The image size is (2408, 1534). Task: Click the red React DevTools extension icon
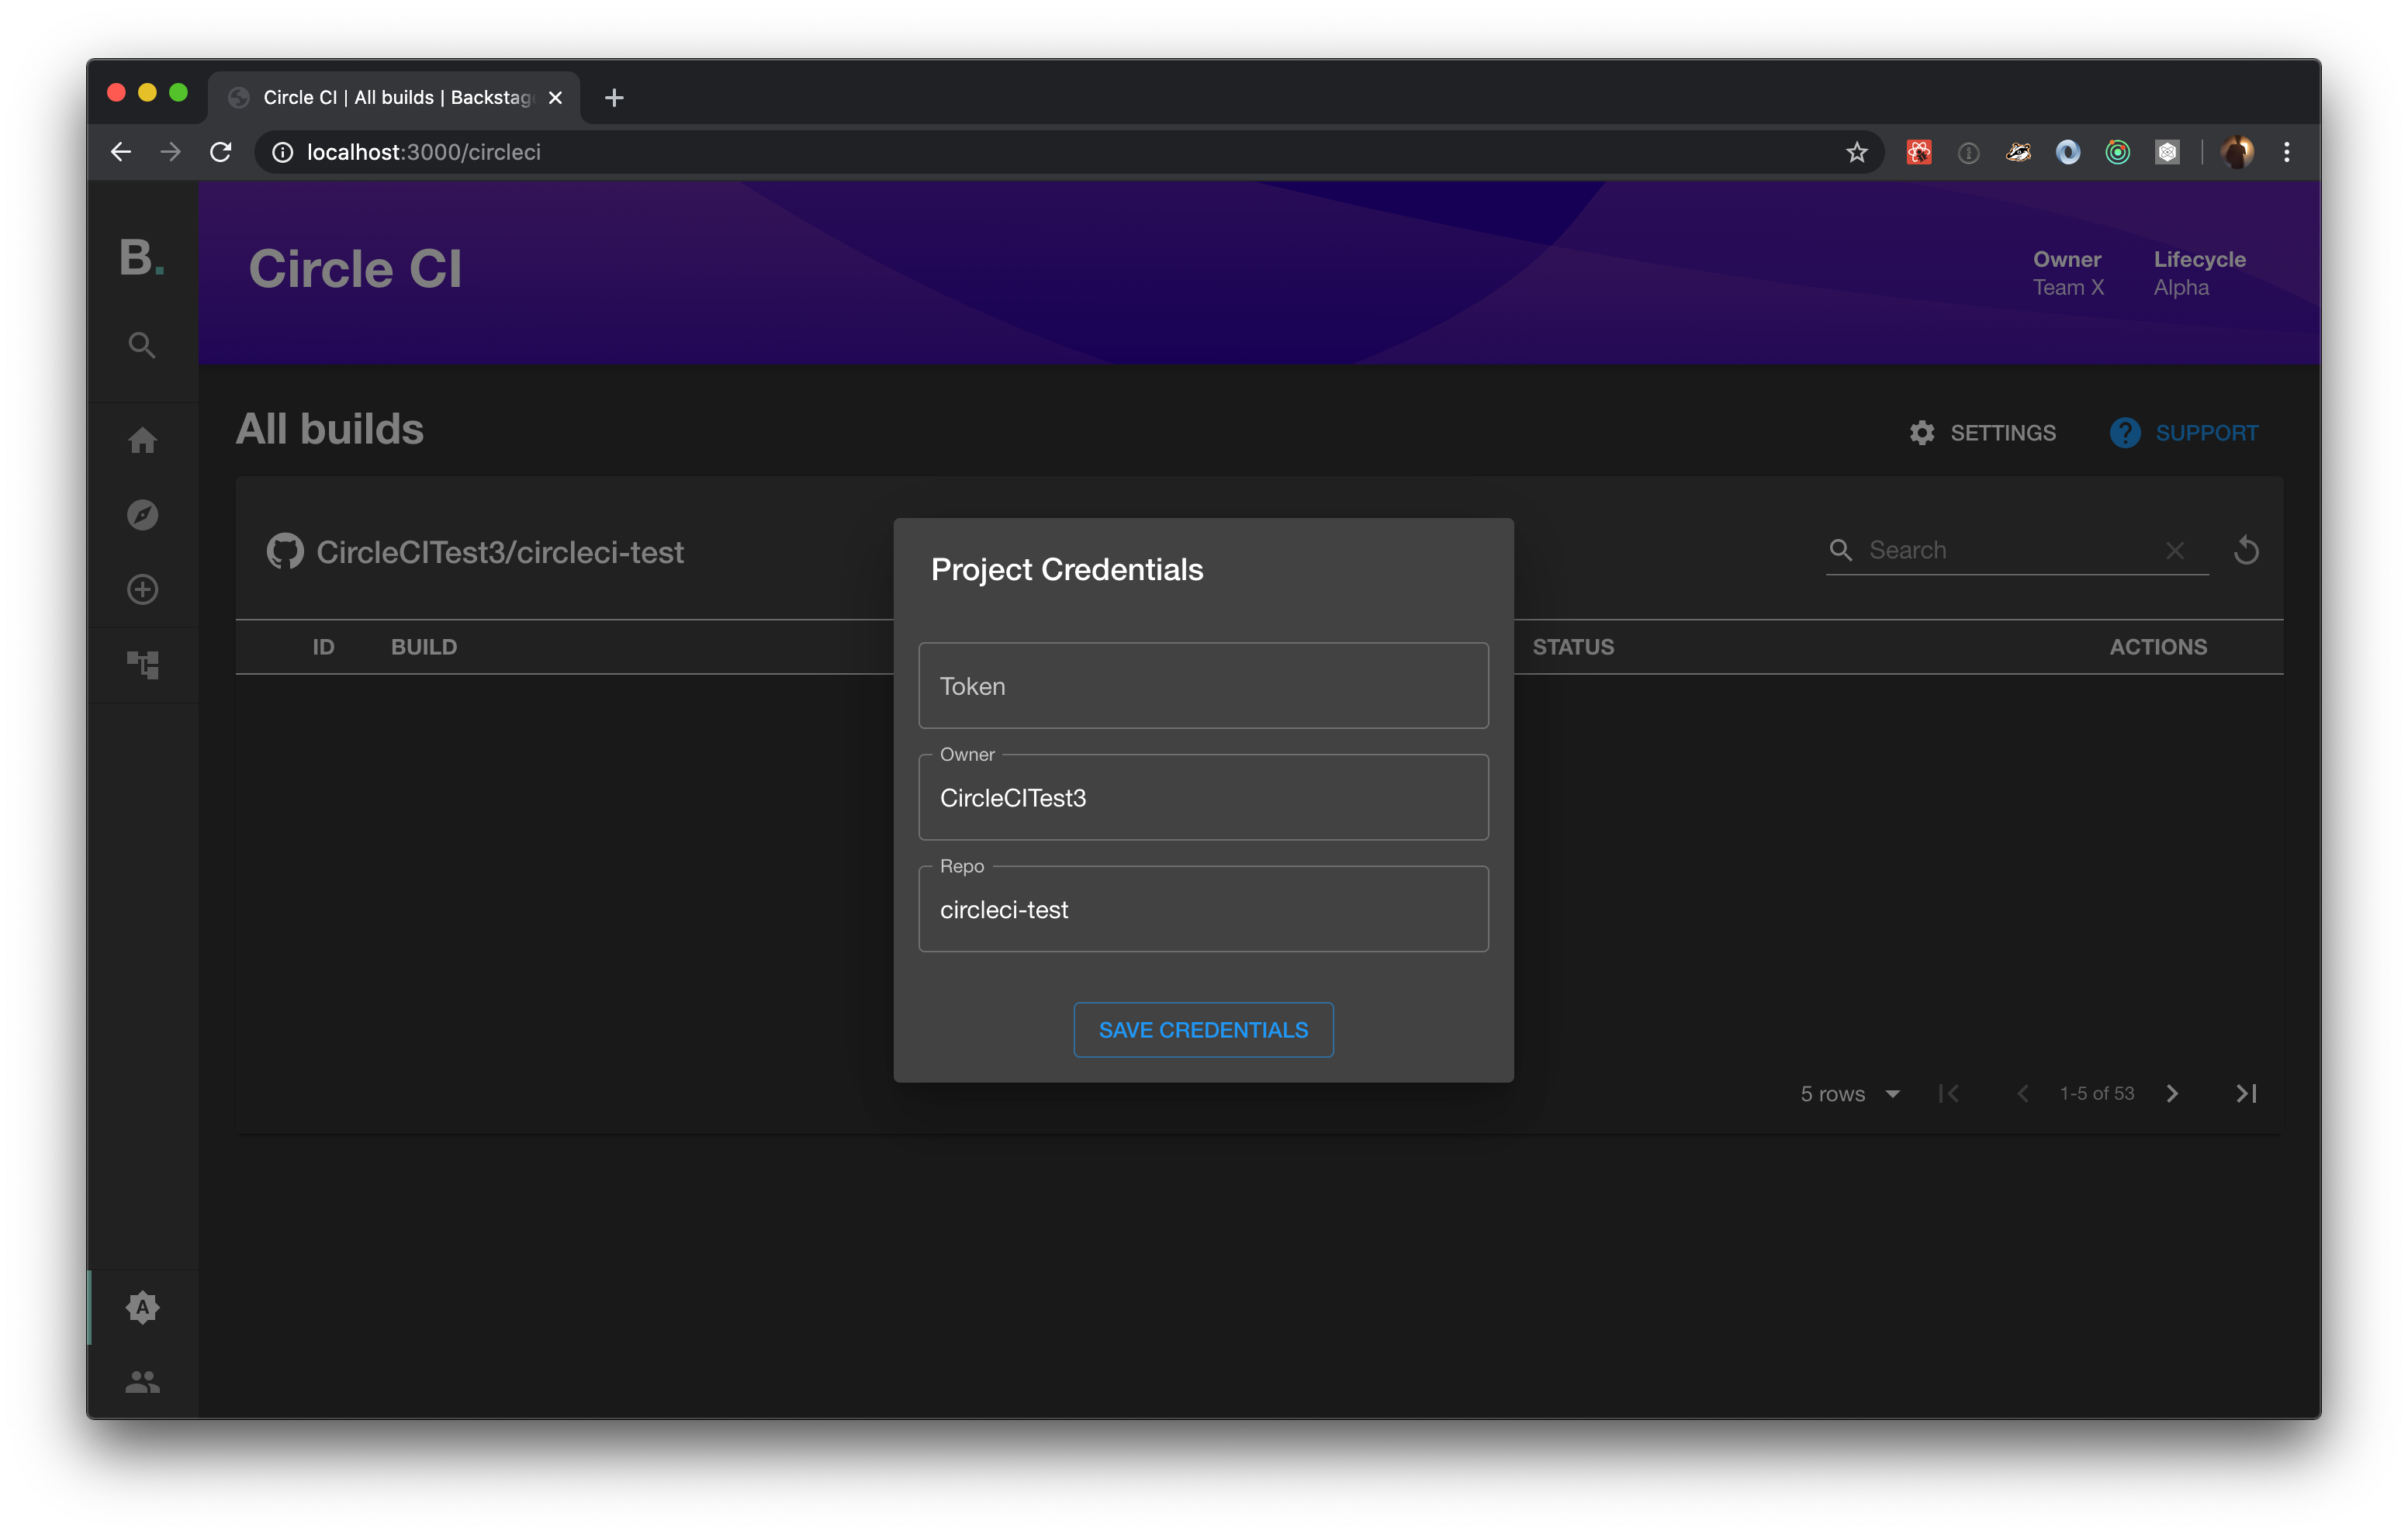point(1918,152)
